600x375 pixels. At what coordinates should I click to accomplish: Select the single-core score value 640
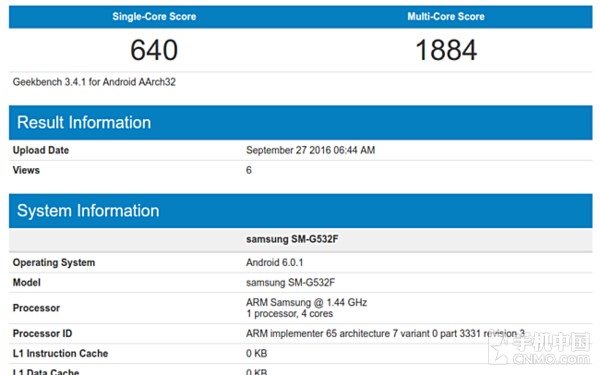(x=154, y=50)
